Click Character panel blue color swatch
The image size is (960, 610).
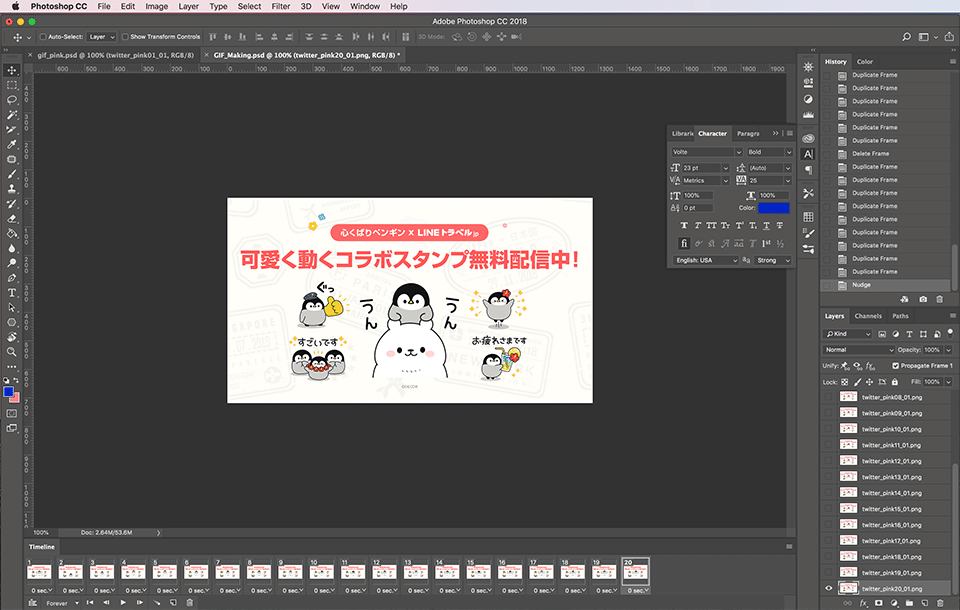click(774, 208)
